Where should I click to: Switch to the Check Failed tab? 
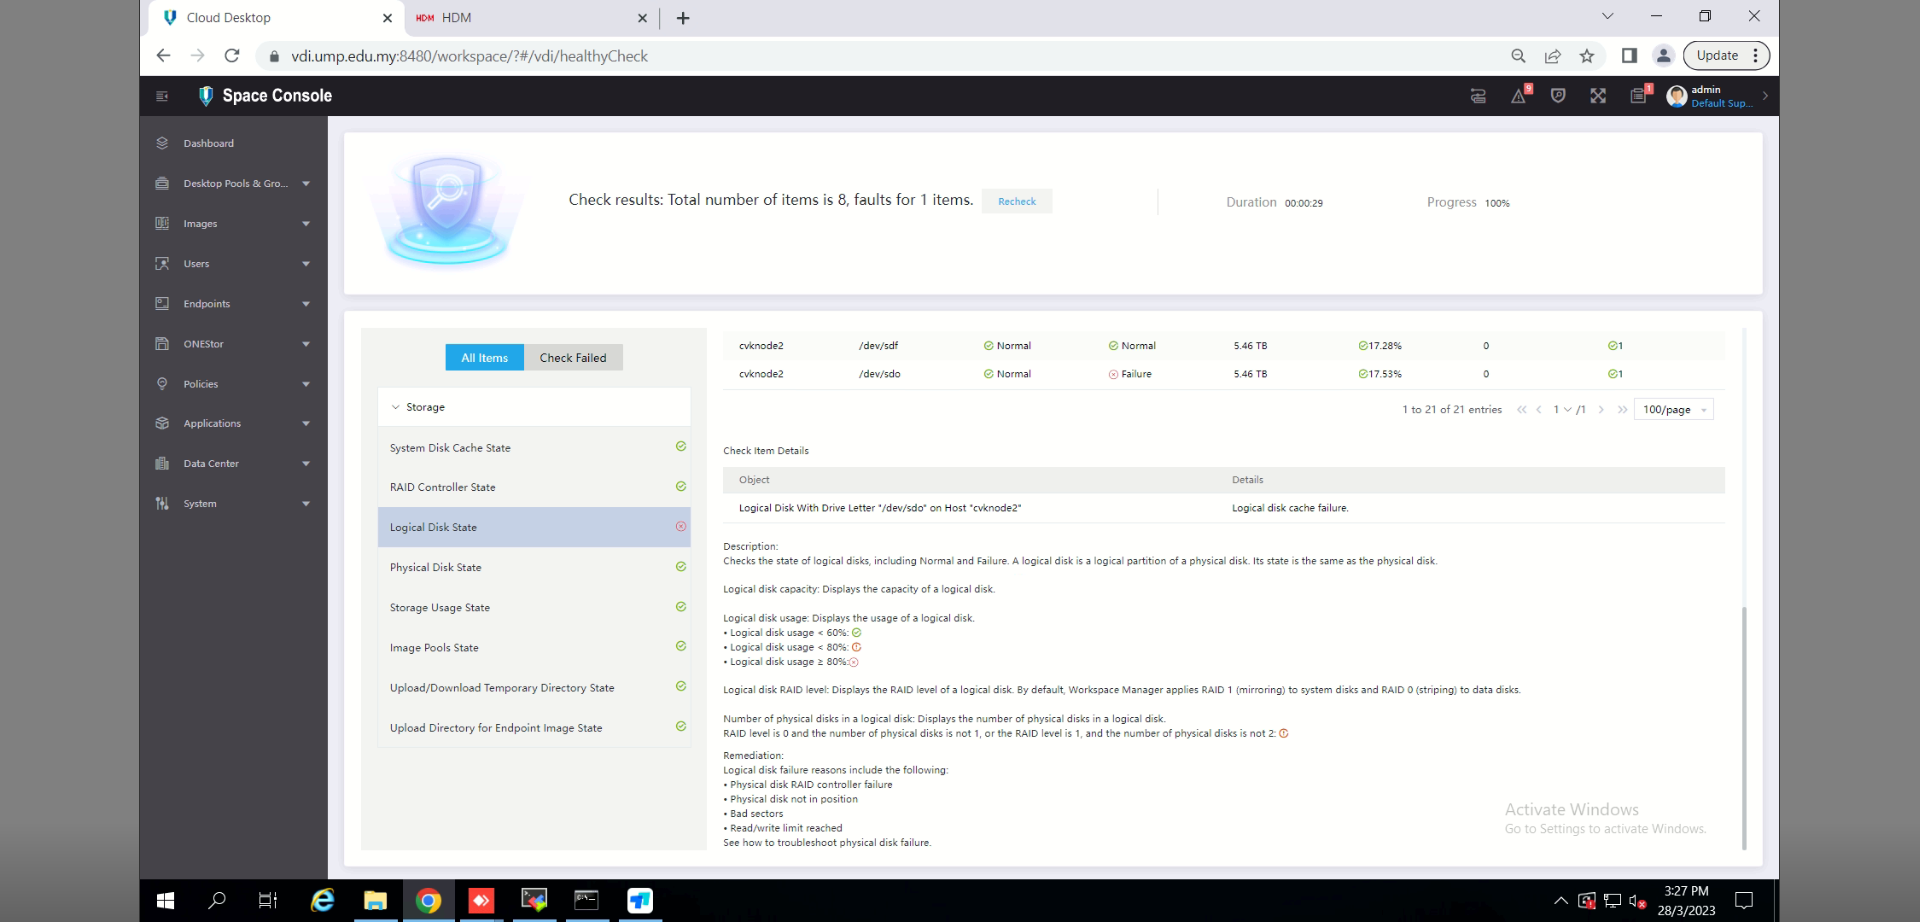(x=573, y=358)
